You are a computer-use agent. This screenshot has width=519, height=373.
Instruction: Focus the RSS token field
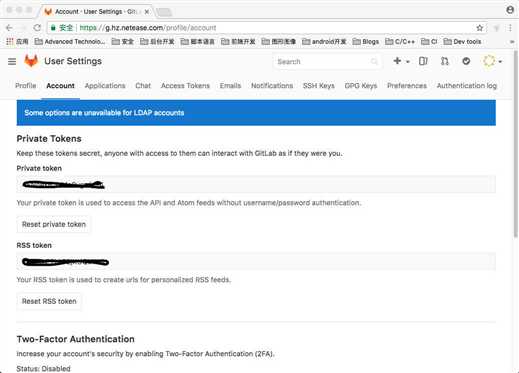tap(256, 262)
